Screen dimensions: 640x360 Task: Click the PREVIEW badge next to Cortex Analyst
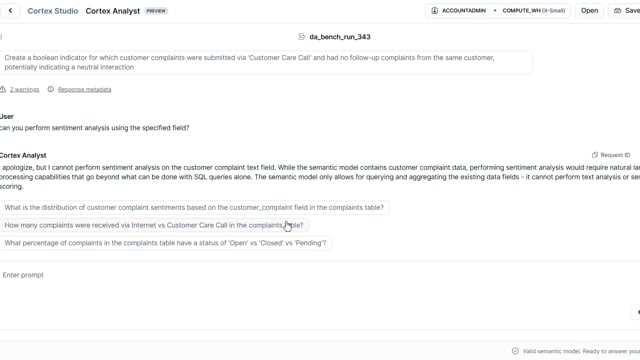pos(156,11)
